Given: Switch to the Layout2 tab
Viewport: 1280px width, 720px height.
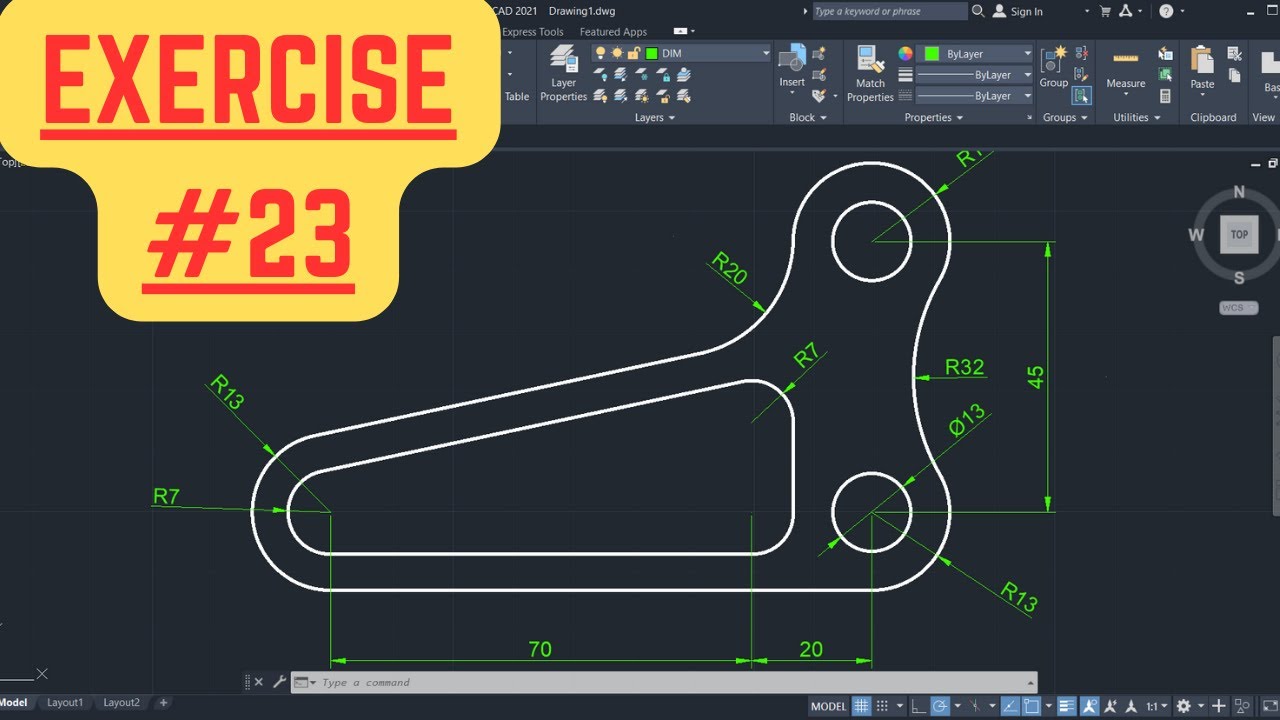Looking at the screenshot, I should point(122,703).
